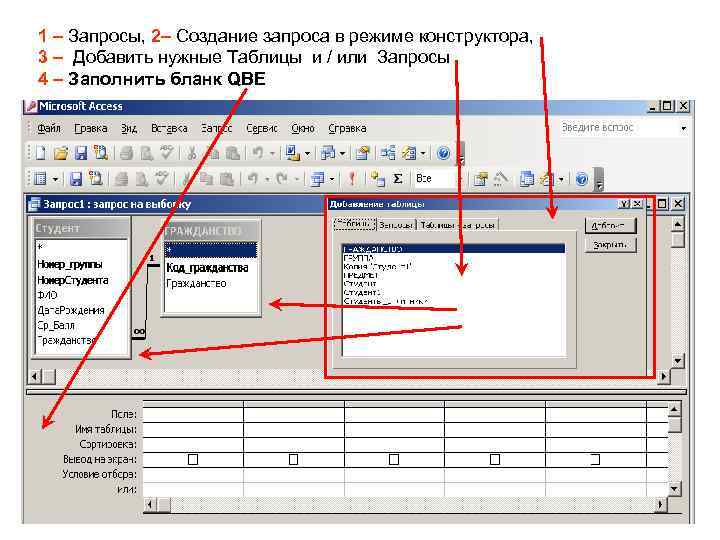This screenshot has height=540, width=720.
Task: Click the Undo icon in the query toolbar
Action: point(253,179)
